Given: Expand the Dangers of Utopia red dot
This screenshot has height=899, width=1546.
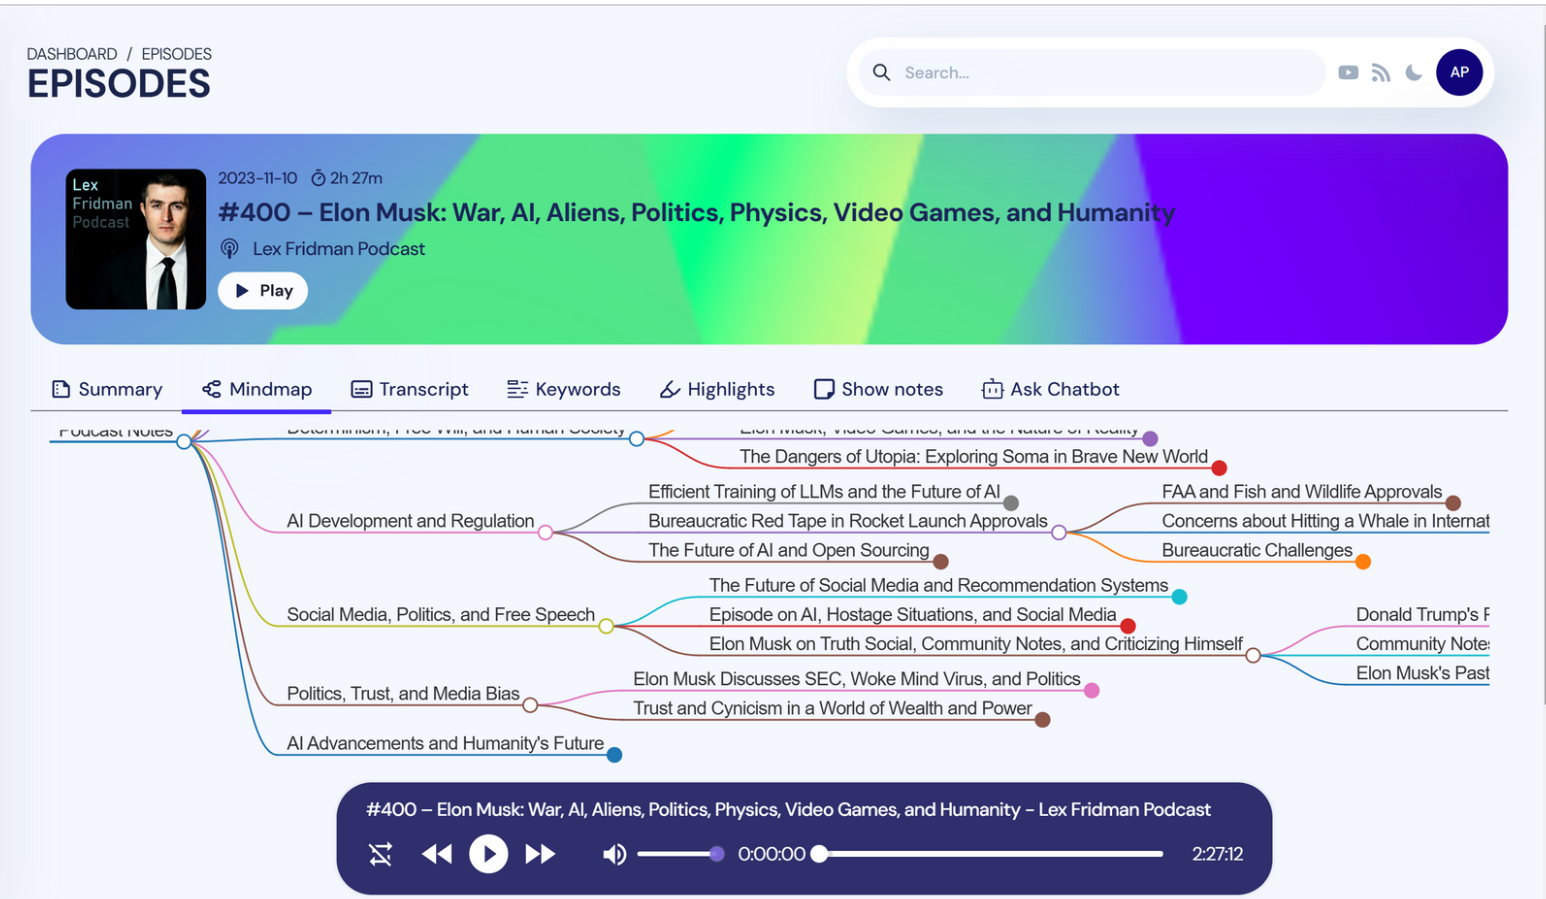Looking at the screenshot, I should point(1219,468).
